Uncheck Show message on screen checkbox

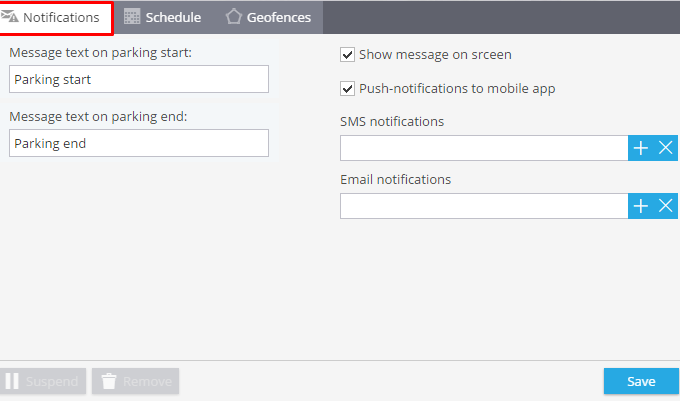347,55
